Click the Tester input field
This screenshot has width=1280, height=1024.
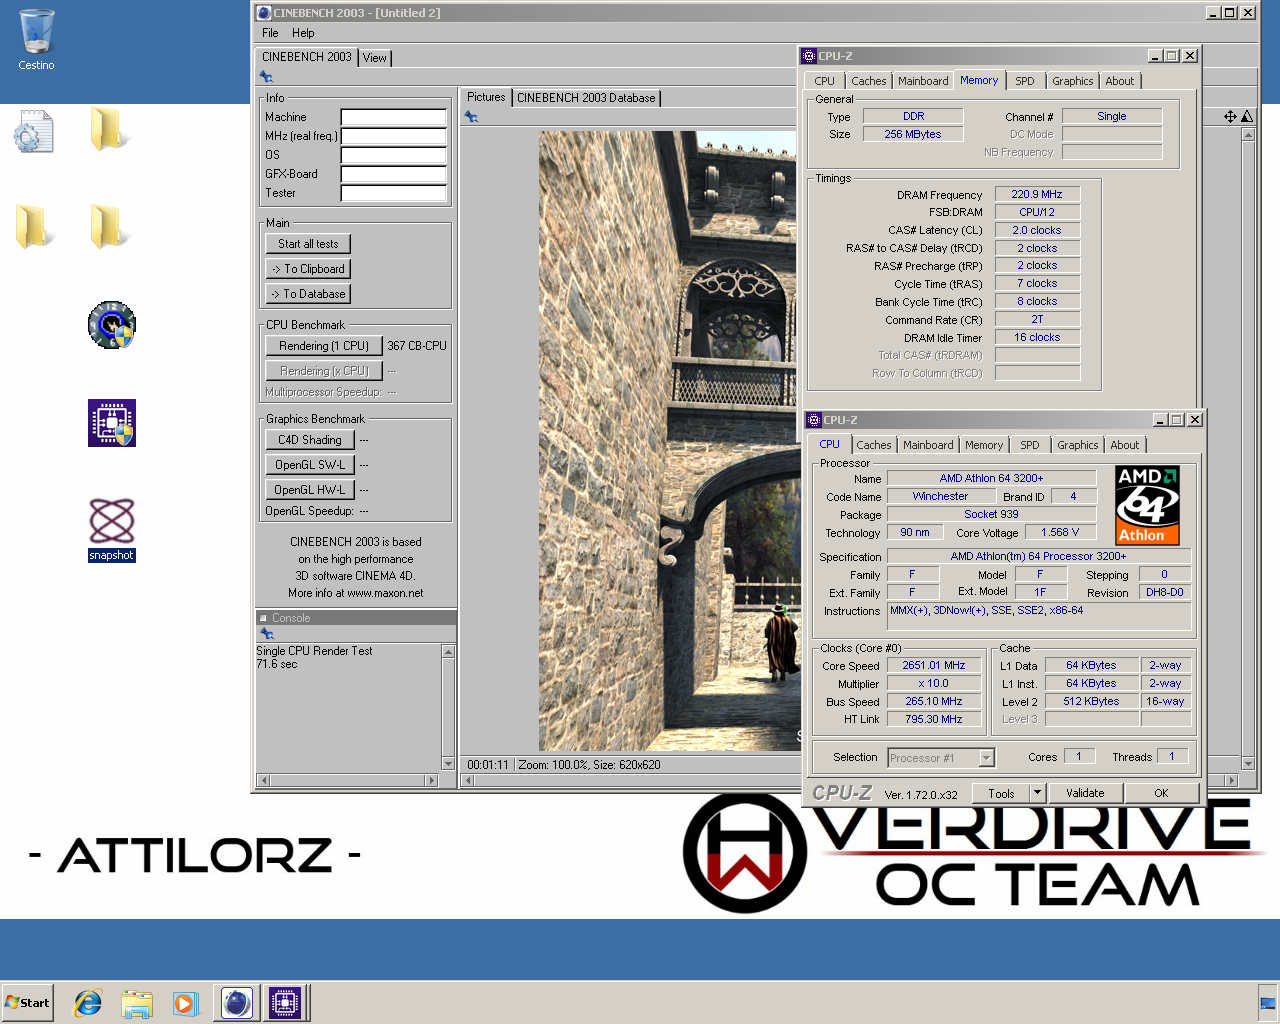click(x=394, y=193)
